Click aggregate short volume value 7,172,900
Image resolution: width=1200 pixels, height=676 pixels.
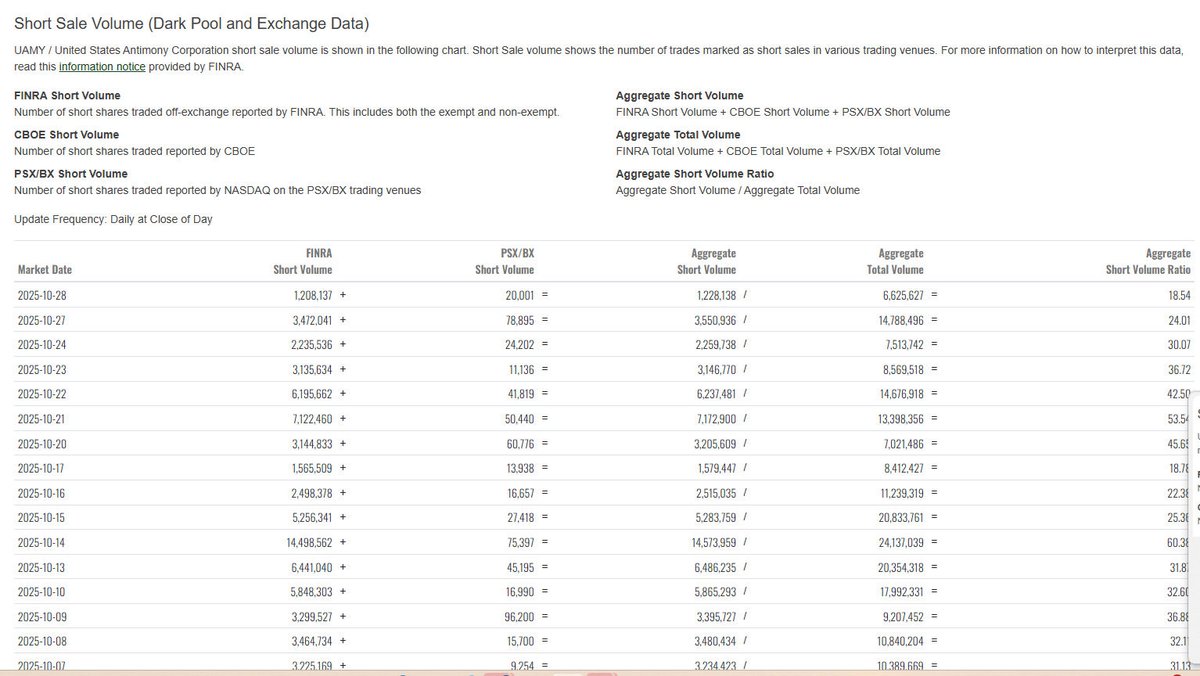coord(716,420)
